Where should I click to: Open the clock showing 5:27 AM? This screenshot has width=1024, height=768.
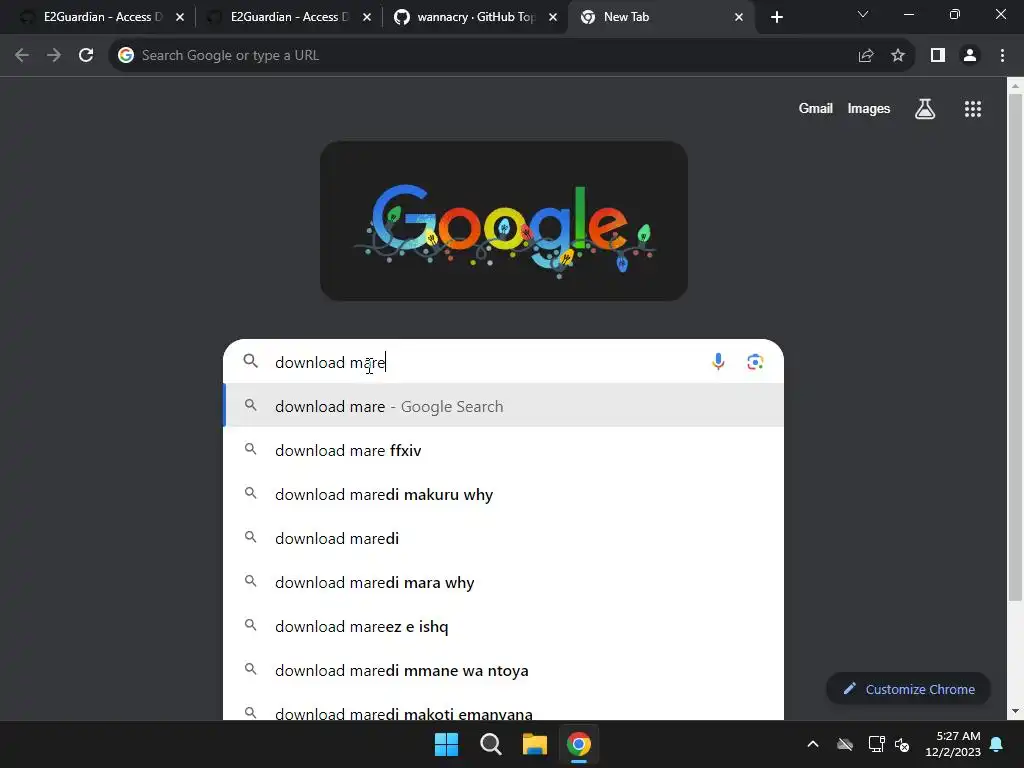pyautogui.click(x=953, y=744)
